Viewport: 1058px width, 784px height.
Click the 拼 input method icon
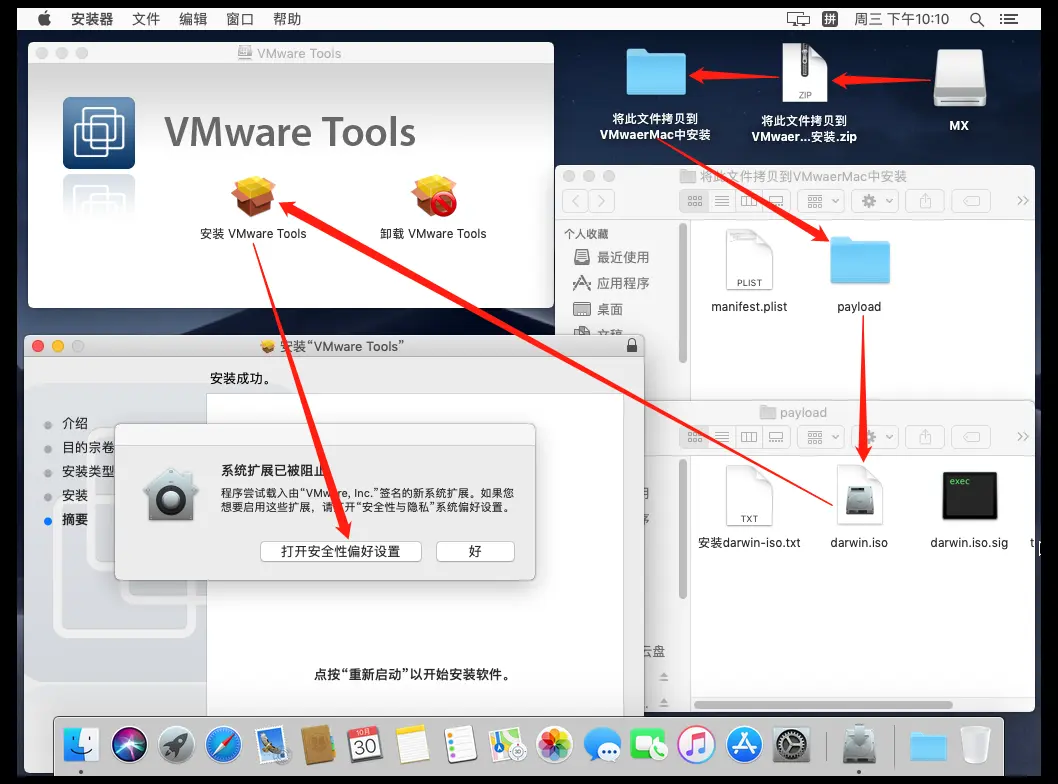830,19
